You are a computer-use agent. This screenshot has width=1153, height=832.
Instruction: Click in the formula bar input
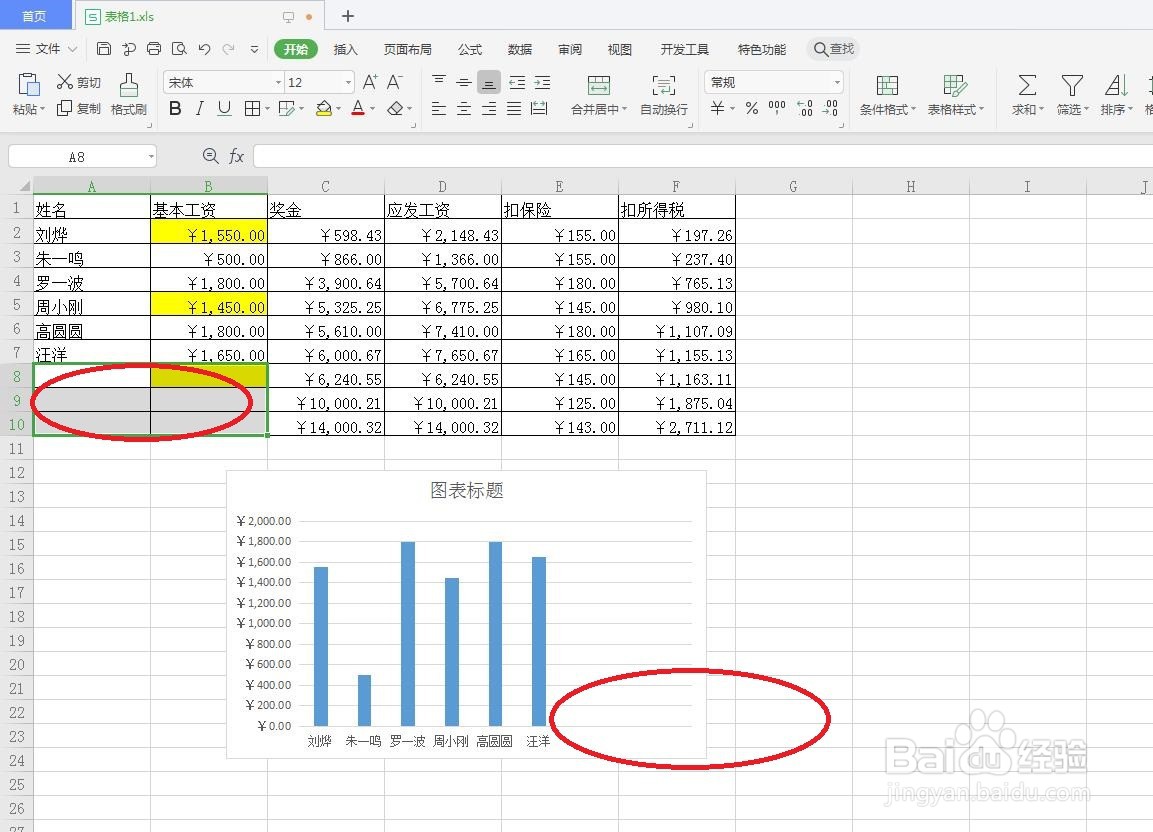point(703,156)
